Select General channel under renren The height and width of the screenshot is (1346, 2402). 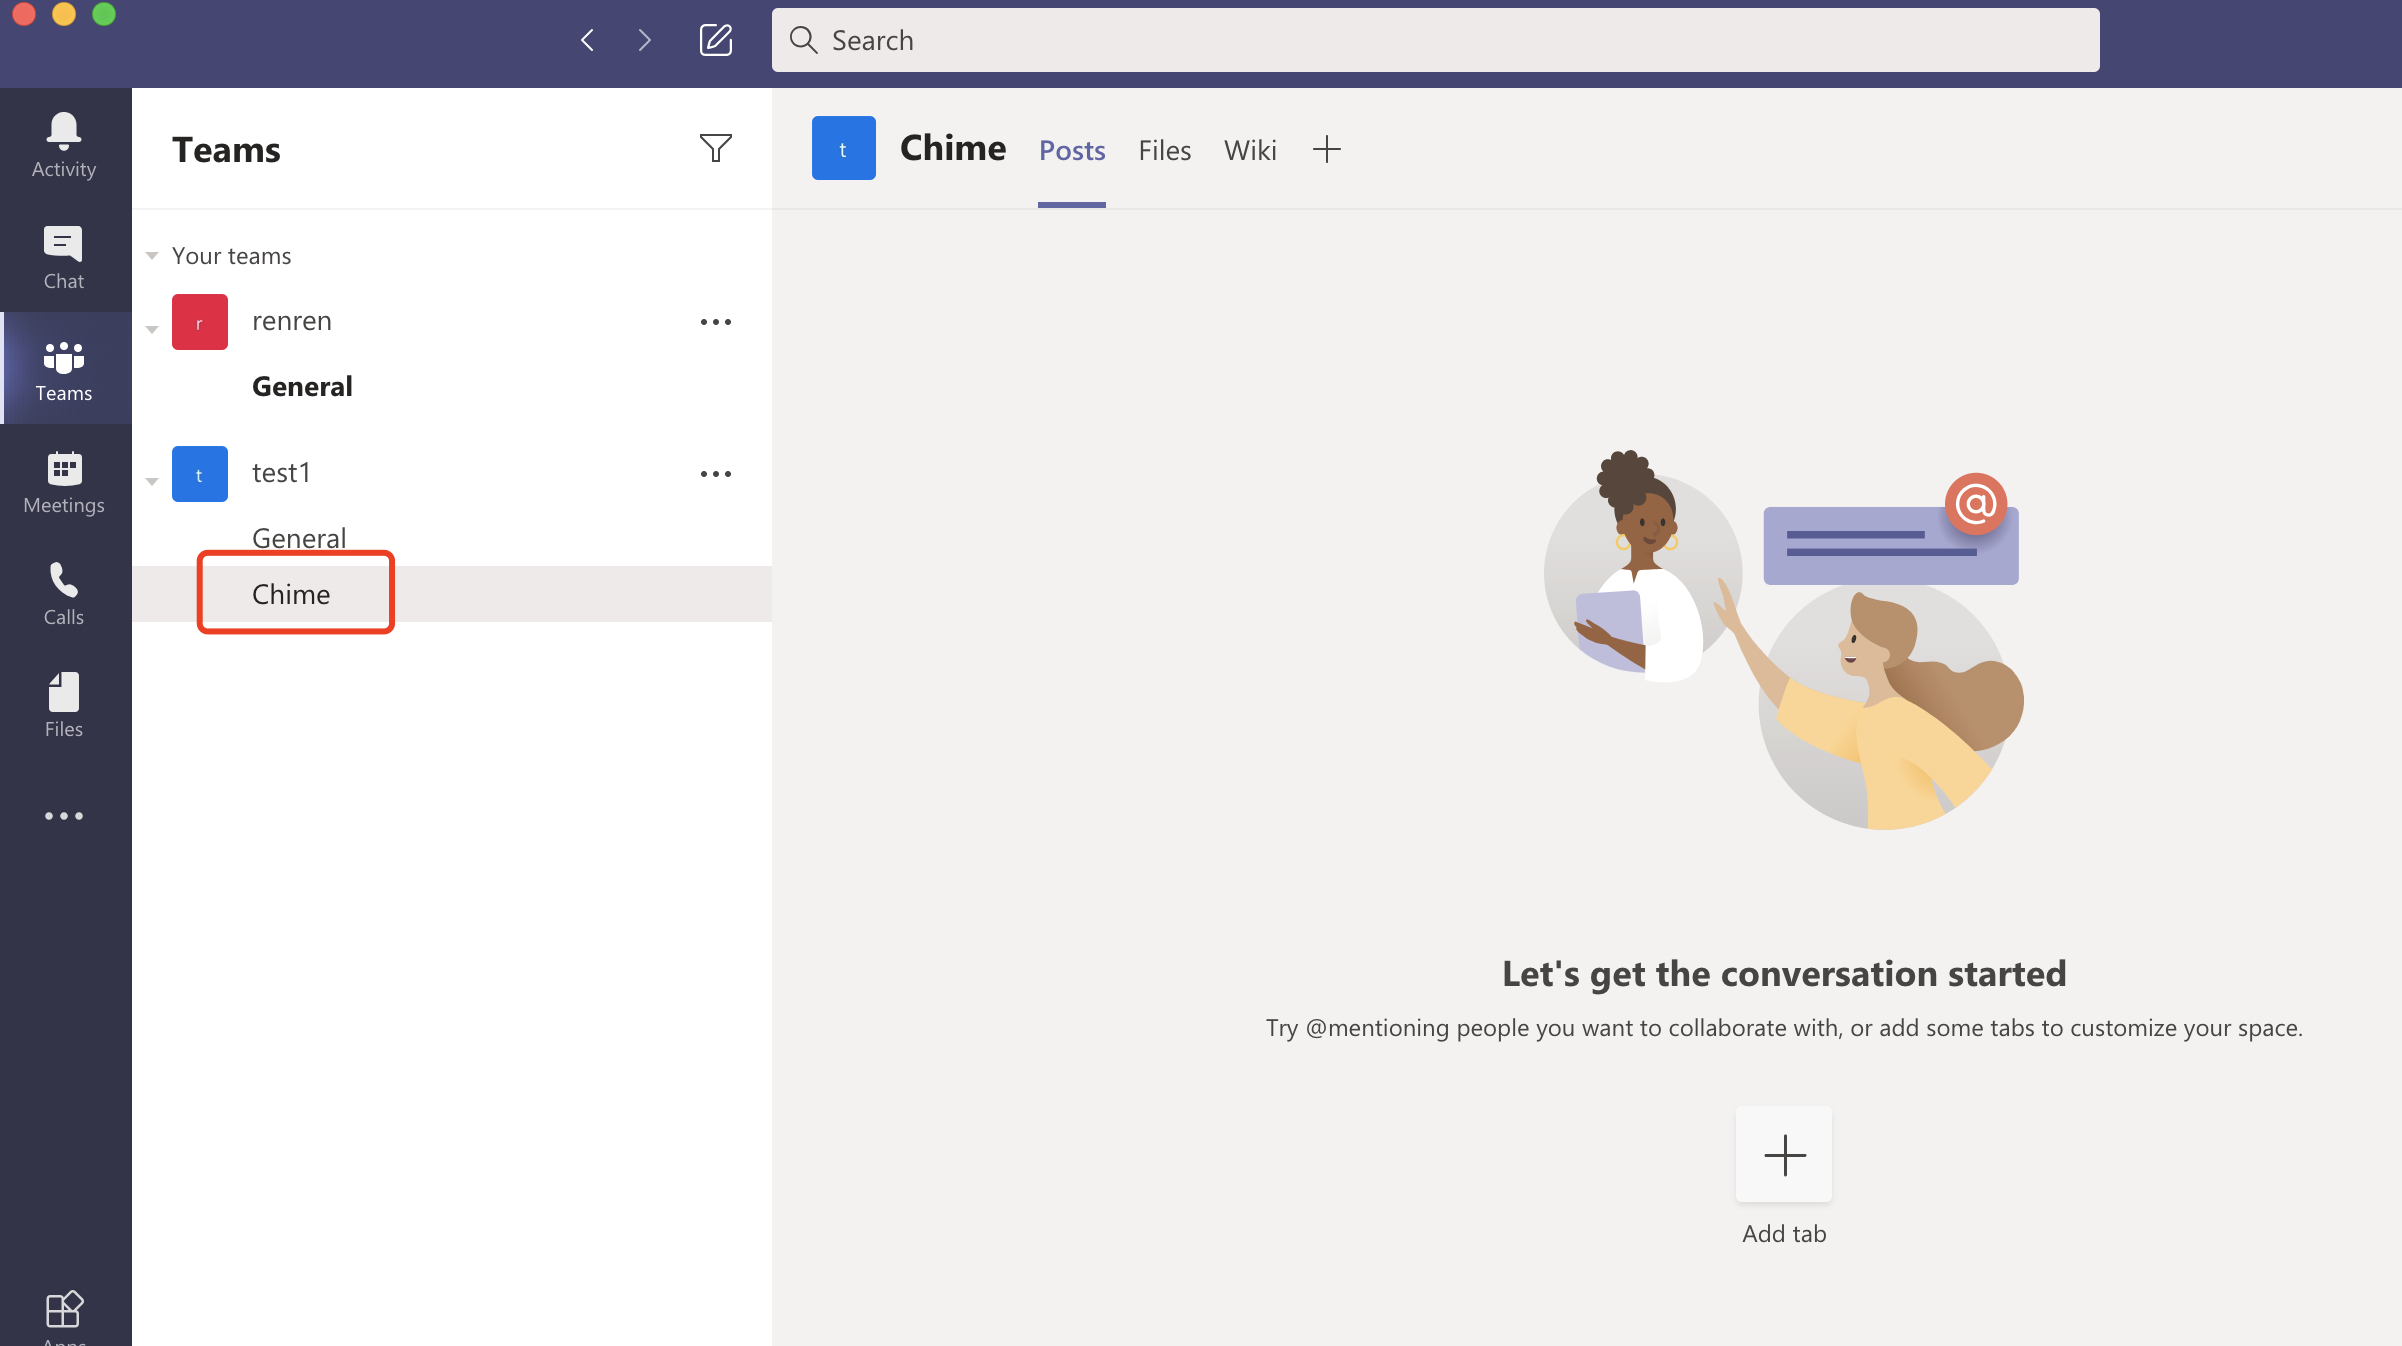point(302,386)
